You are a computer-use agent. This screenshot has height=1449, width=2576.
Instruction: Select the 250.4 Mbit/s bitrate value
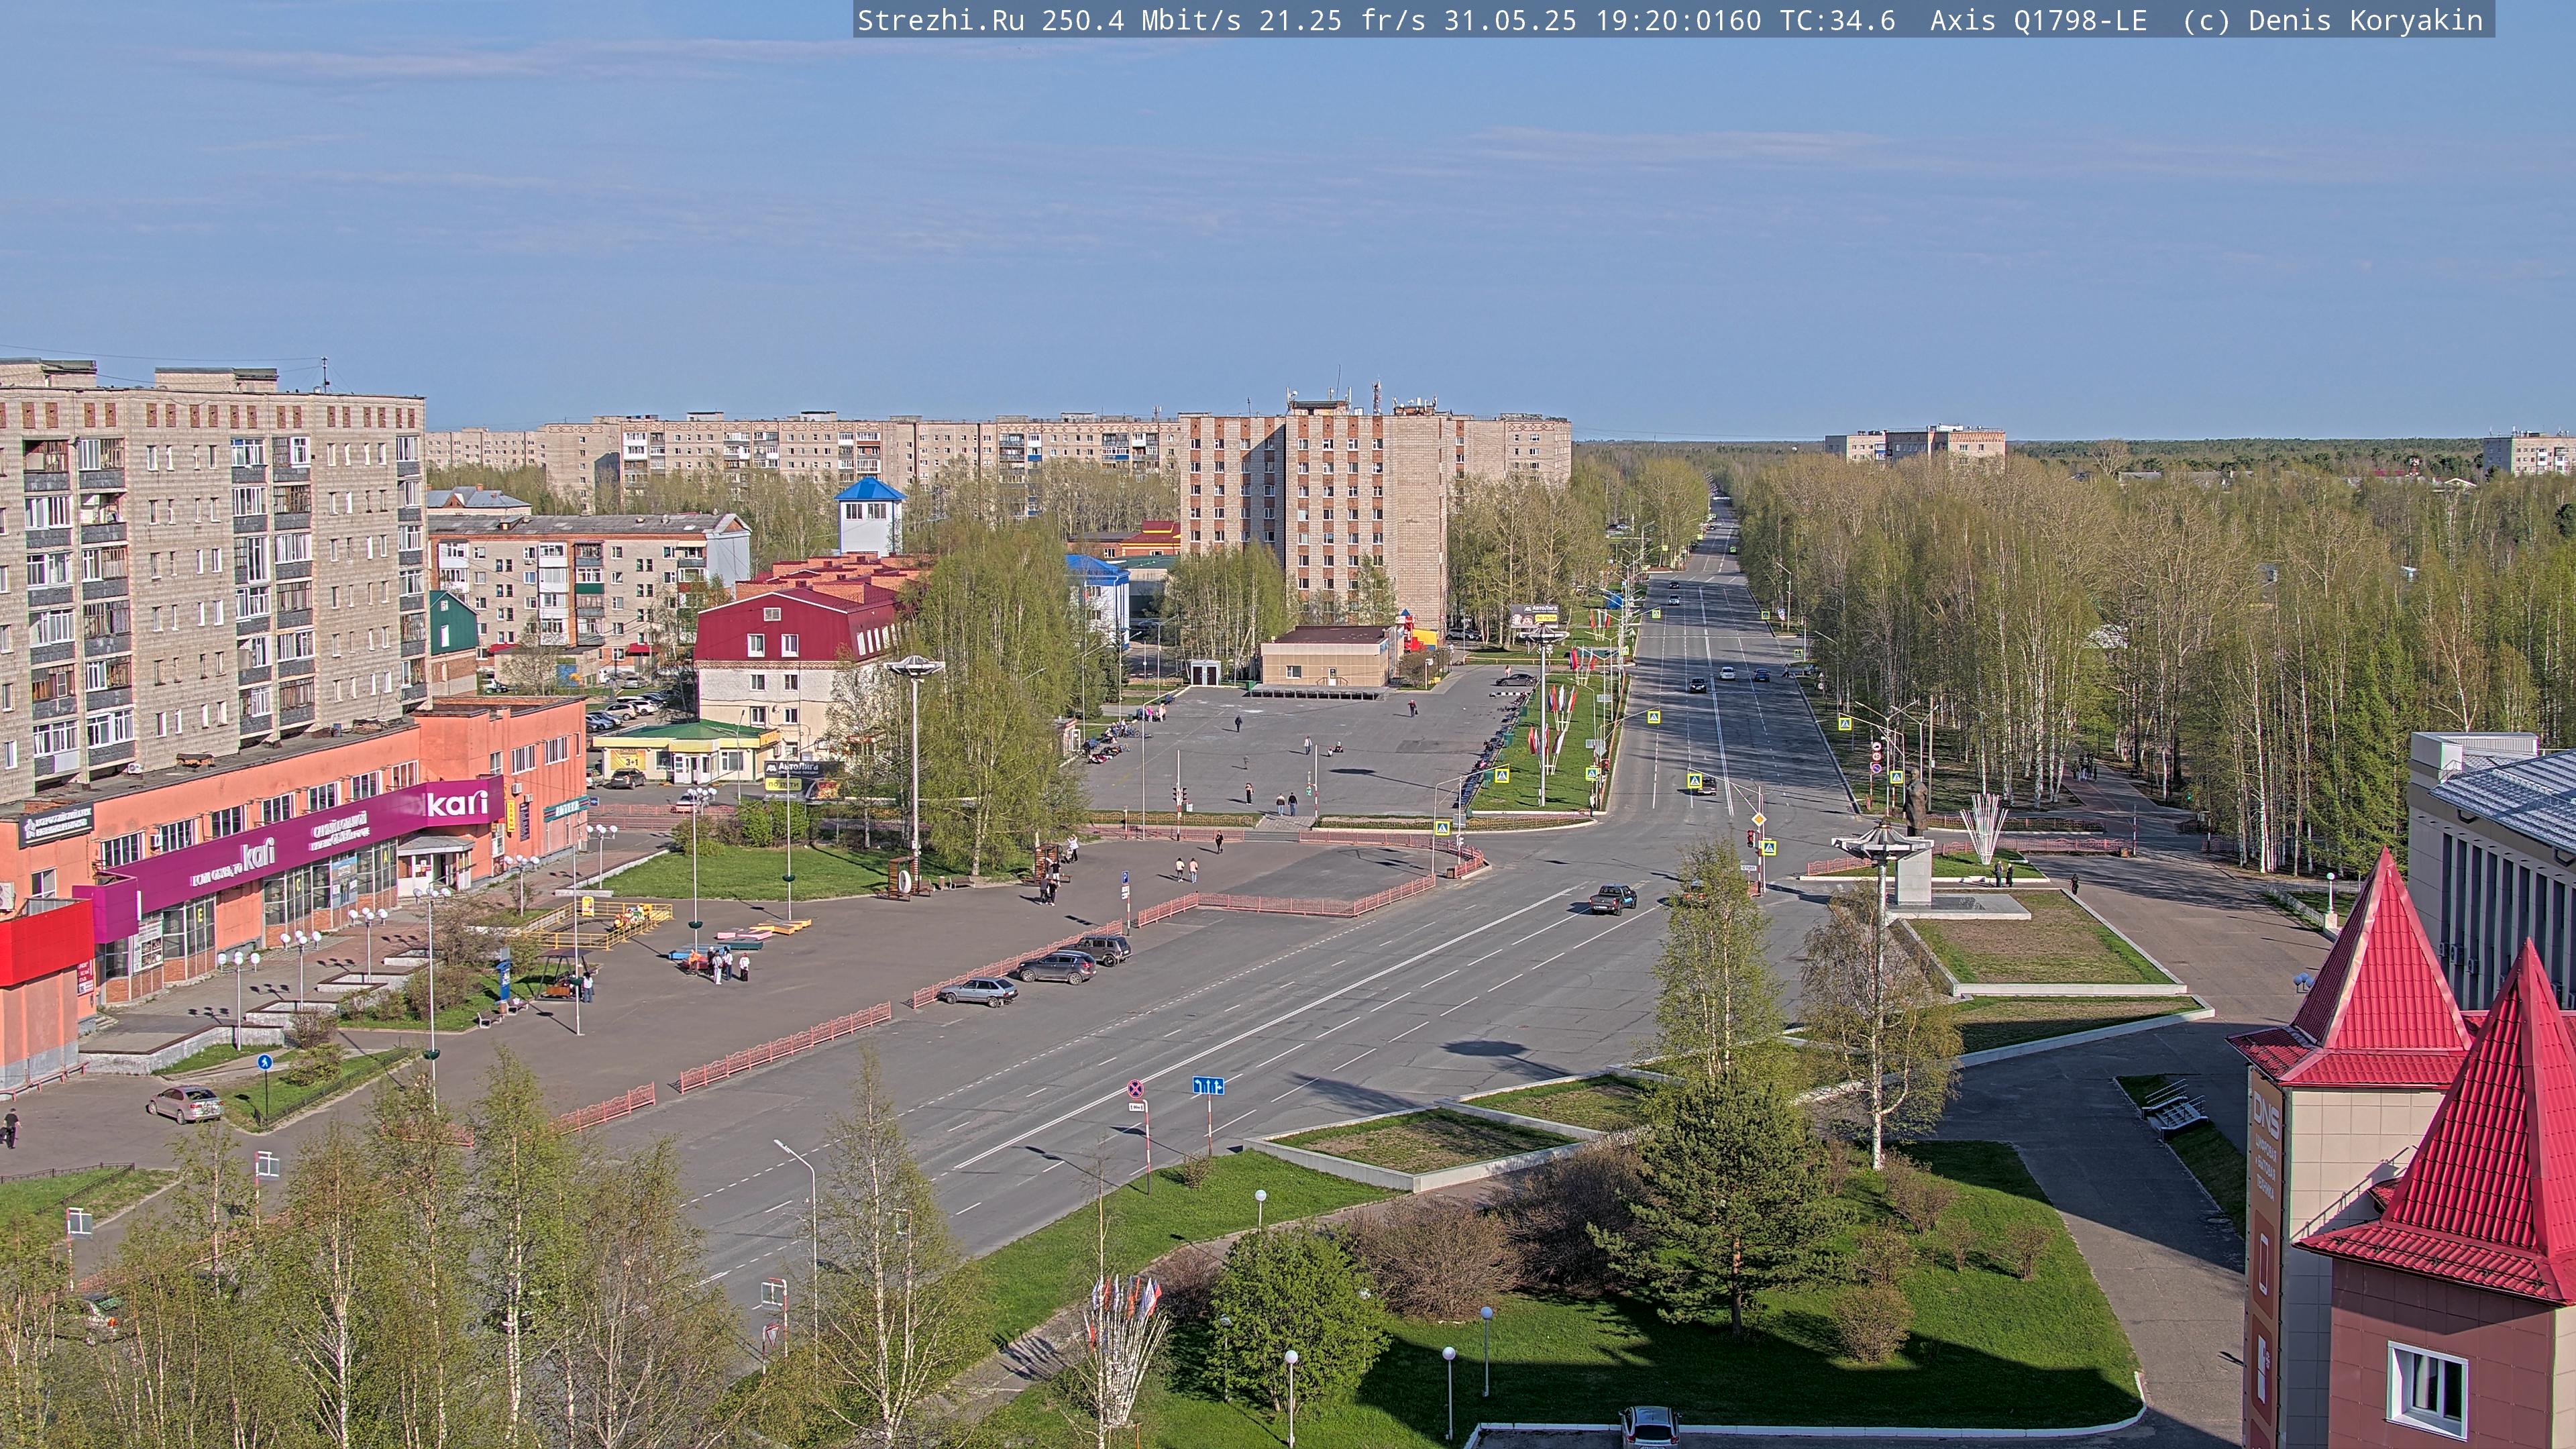point(1141,20)
